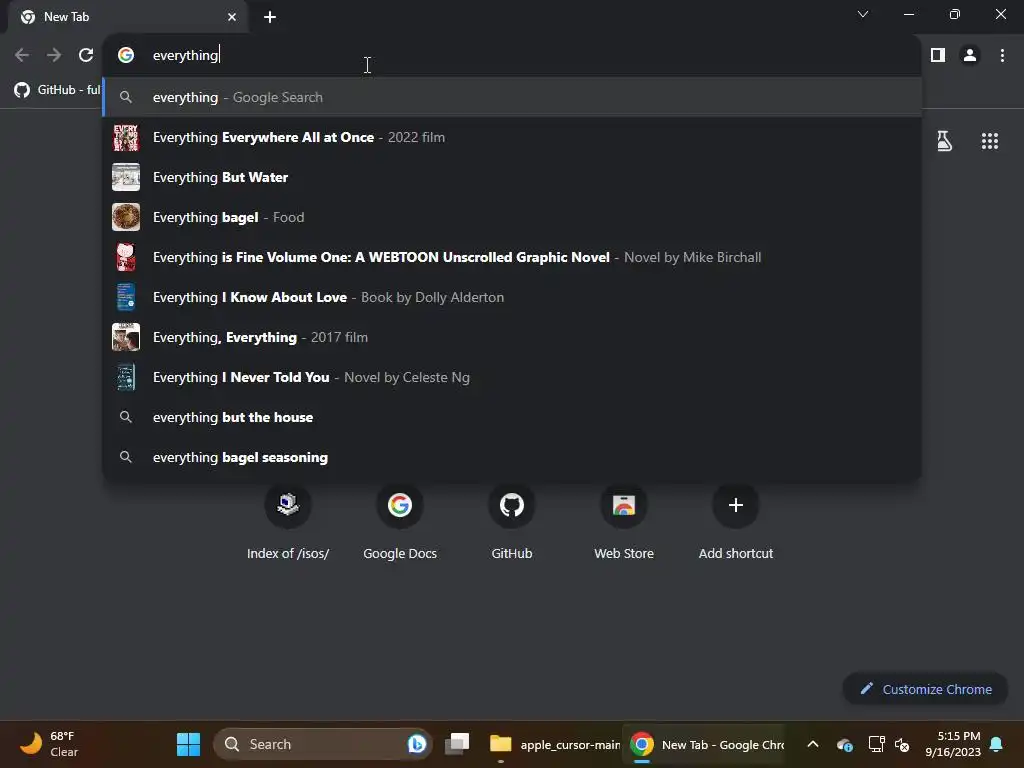Open the Search Labs flask icon

[x=944, y=141]
